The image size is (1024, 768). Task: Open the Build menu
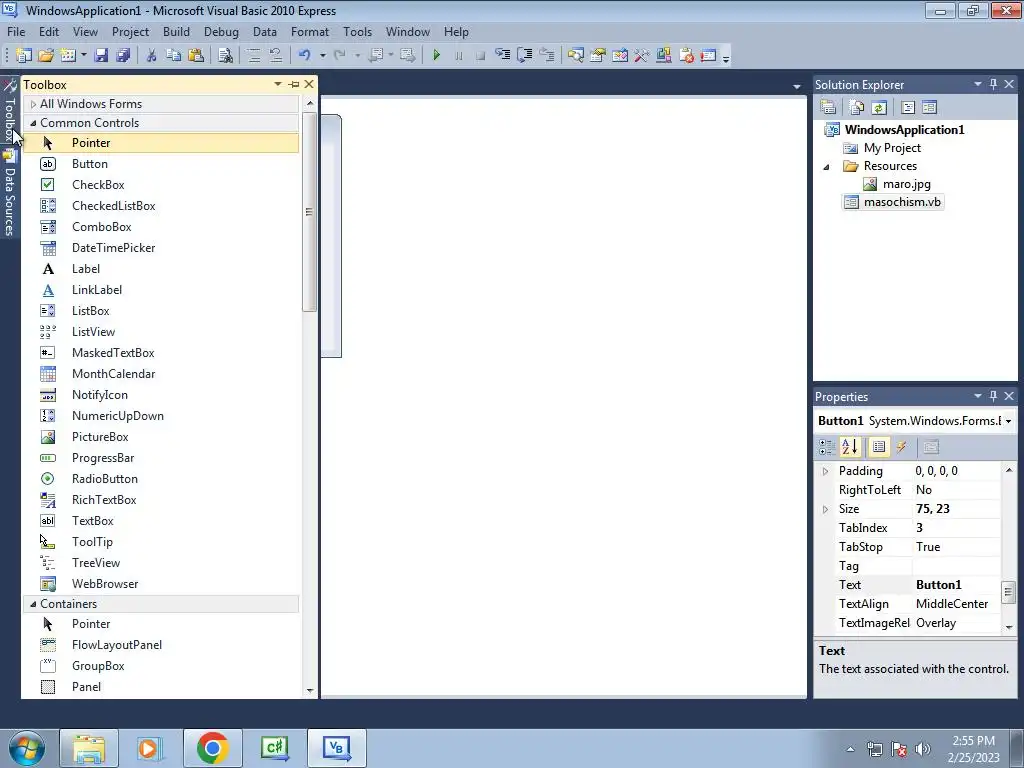[x=176, y=31]
